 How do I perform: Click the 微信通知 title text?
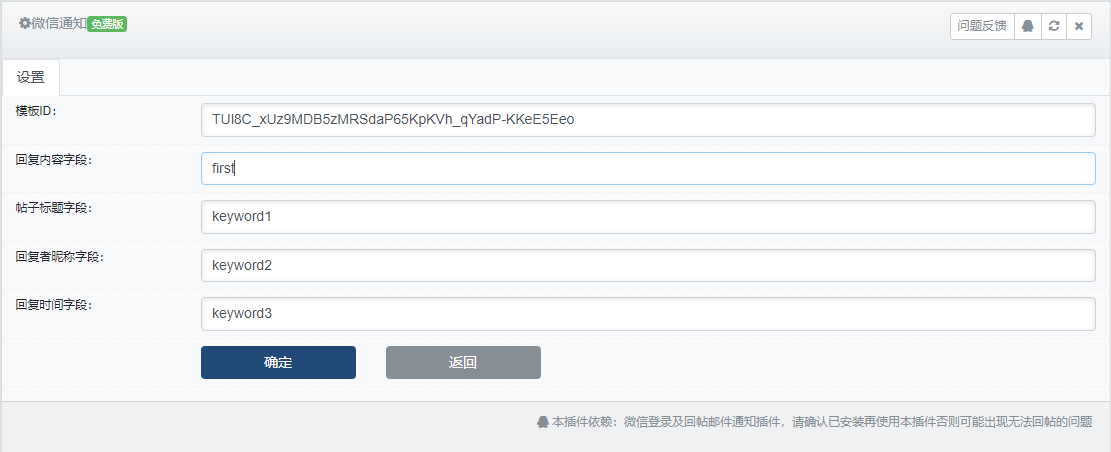click(59, 23)
